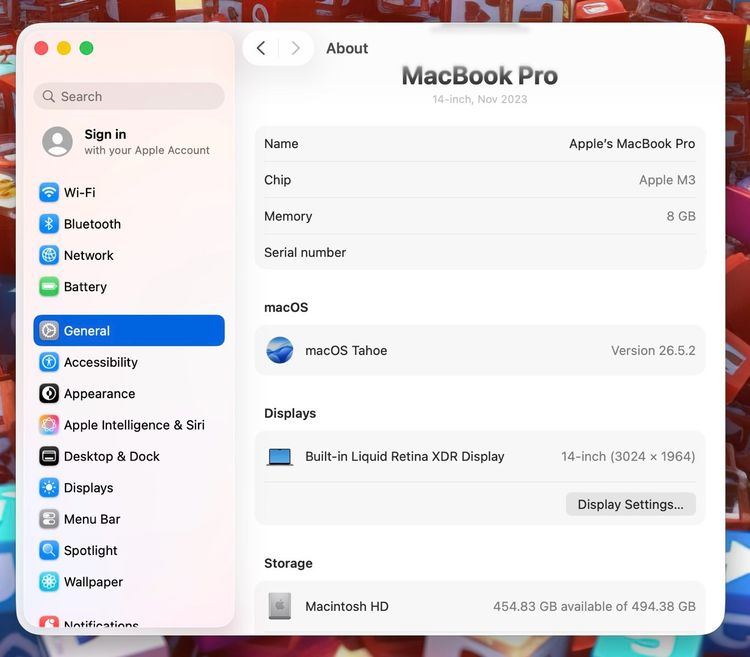The width and height of the screenshot is (750, 657).
Task: Close the window with red button
Action: pos(41,48)
